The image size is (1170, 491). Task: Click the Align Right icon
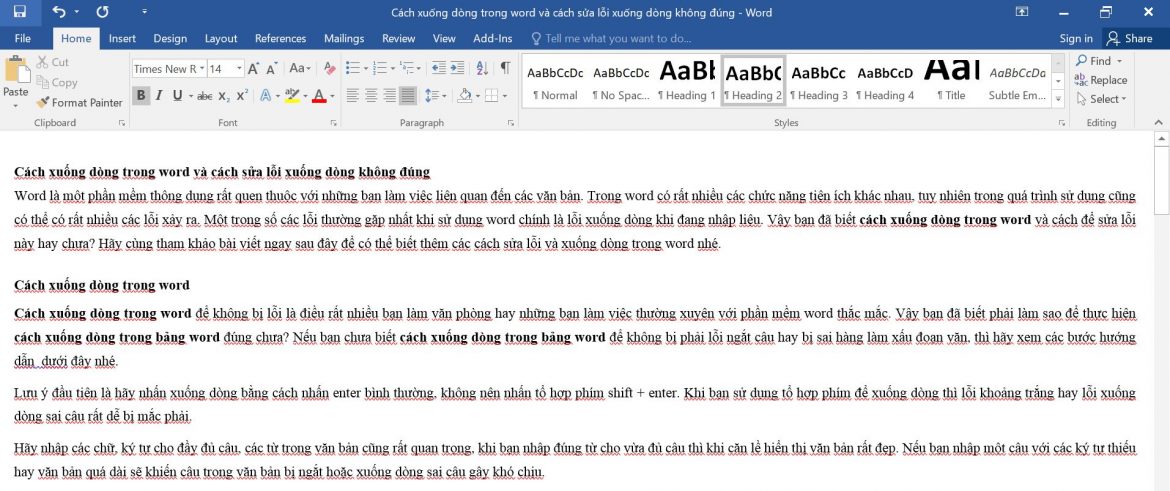[390, 96]
